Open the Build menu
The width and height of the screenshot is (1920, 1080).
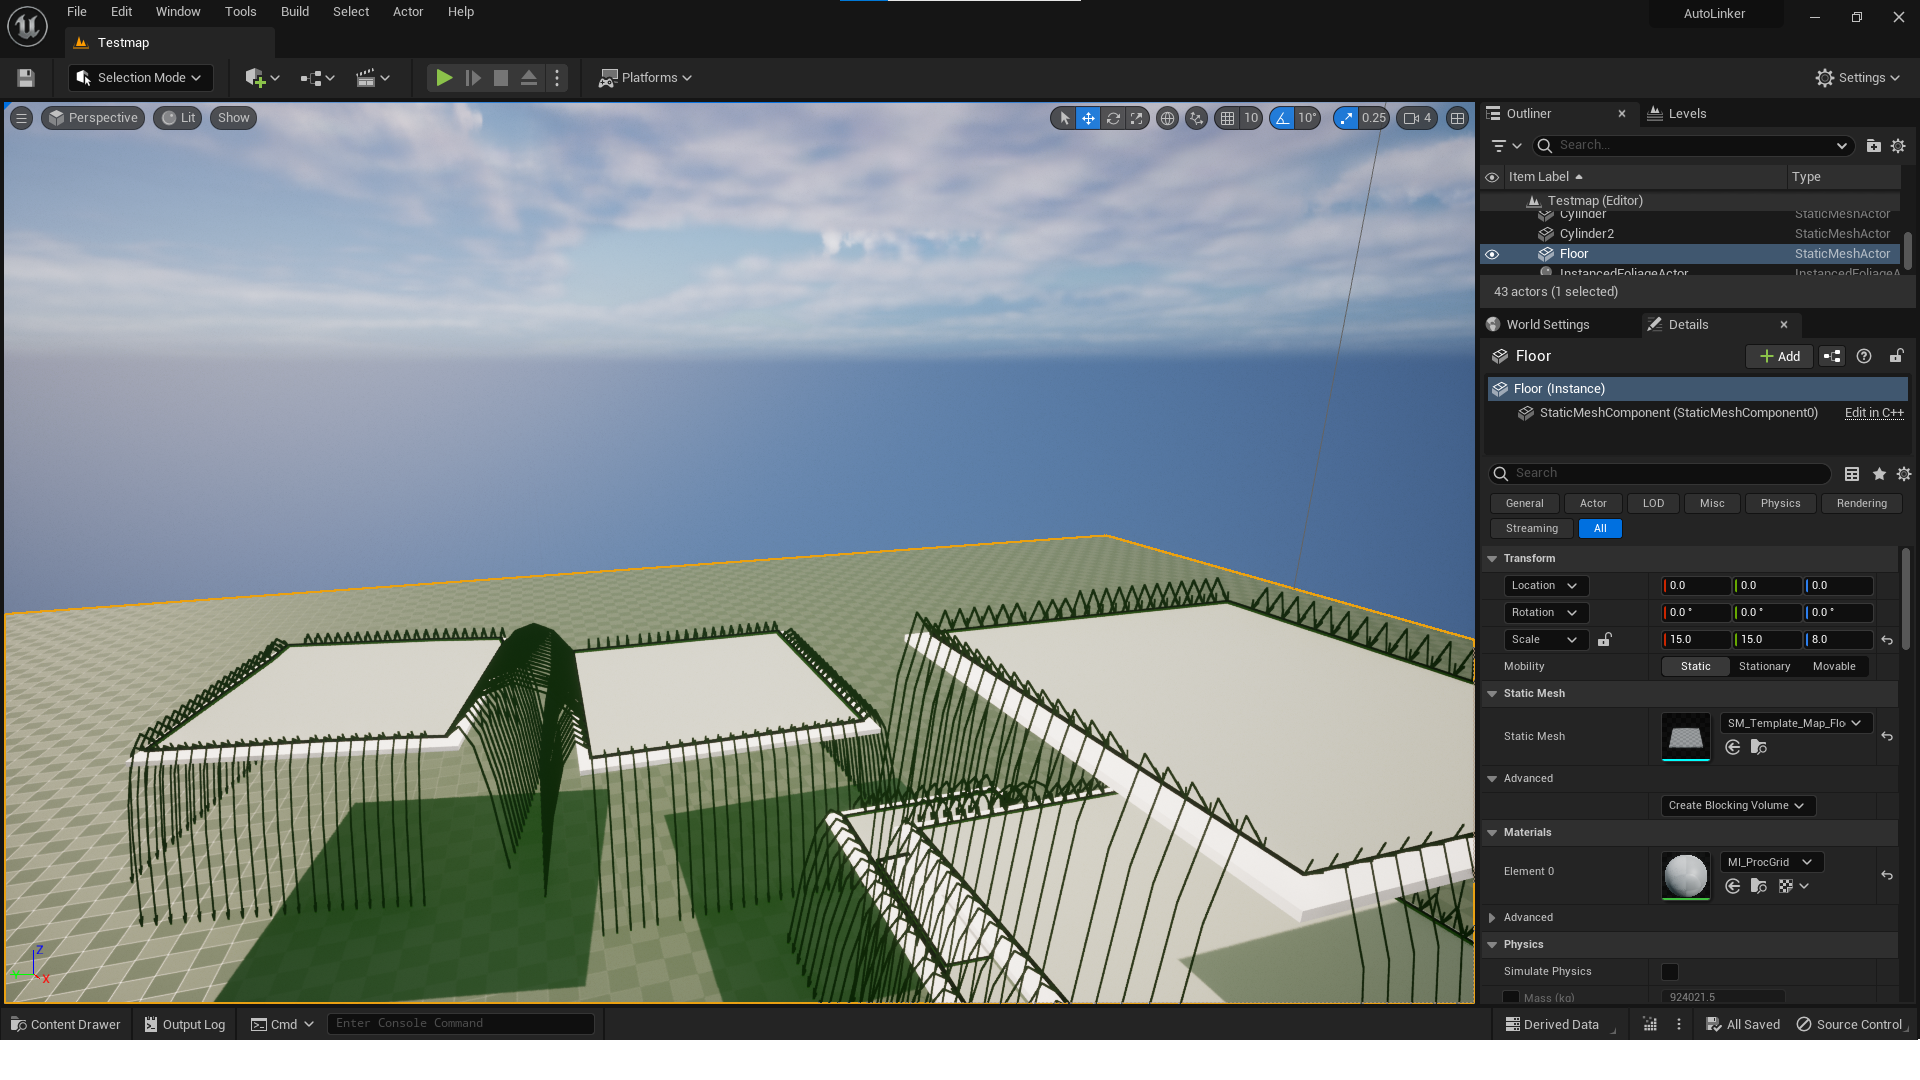[x=295, y=12]
